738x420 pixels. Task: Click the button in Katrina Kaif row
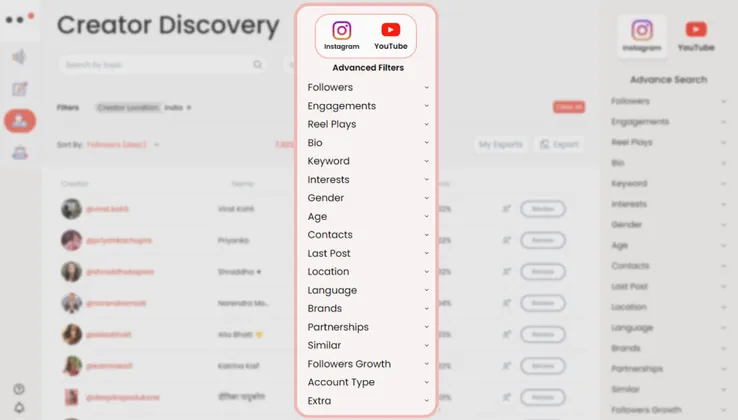click(543, 366)
